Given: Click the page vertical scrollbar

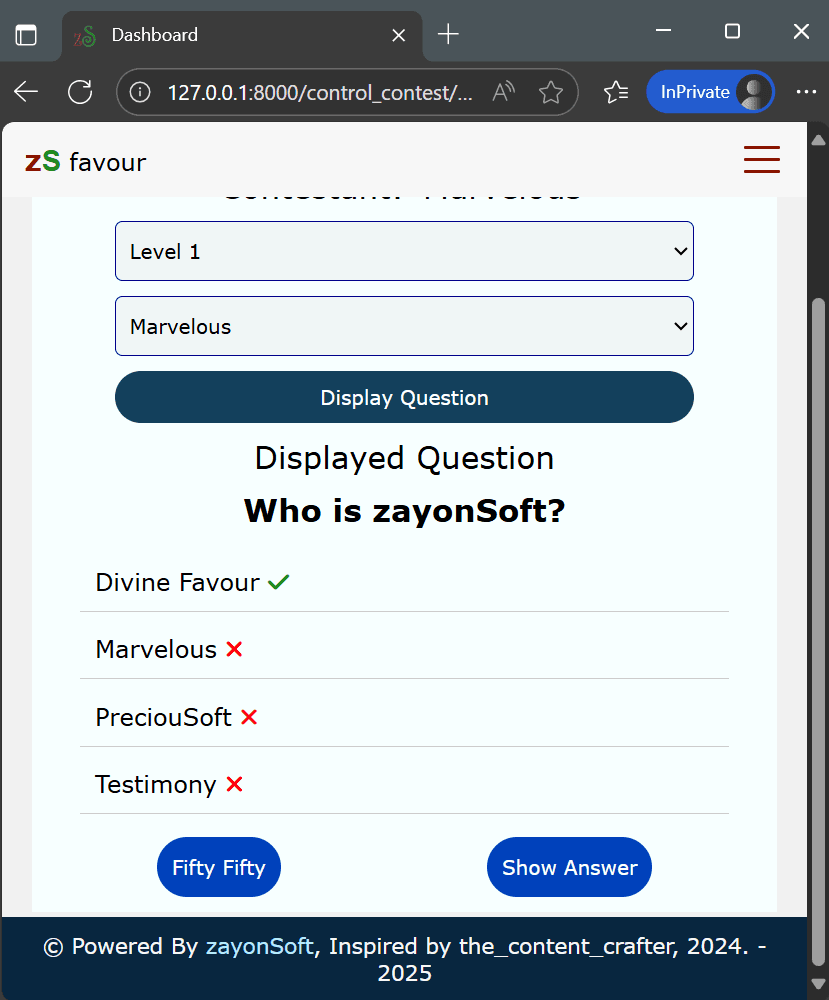Looking at the screenshot, I should click(x=818, y=600).
